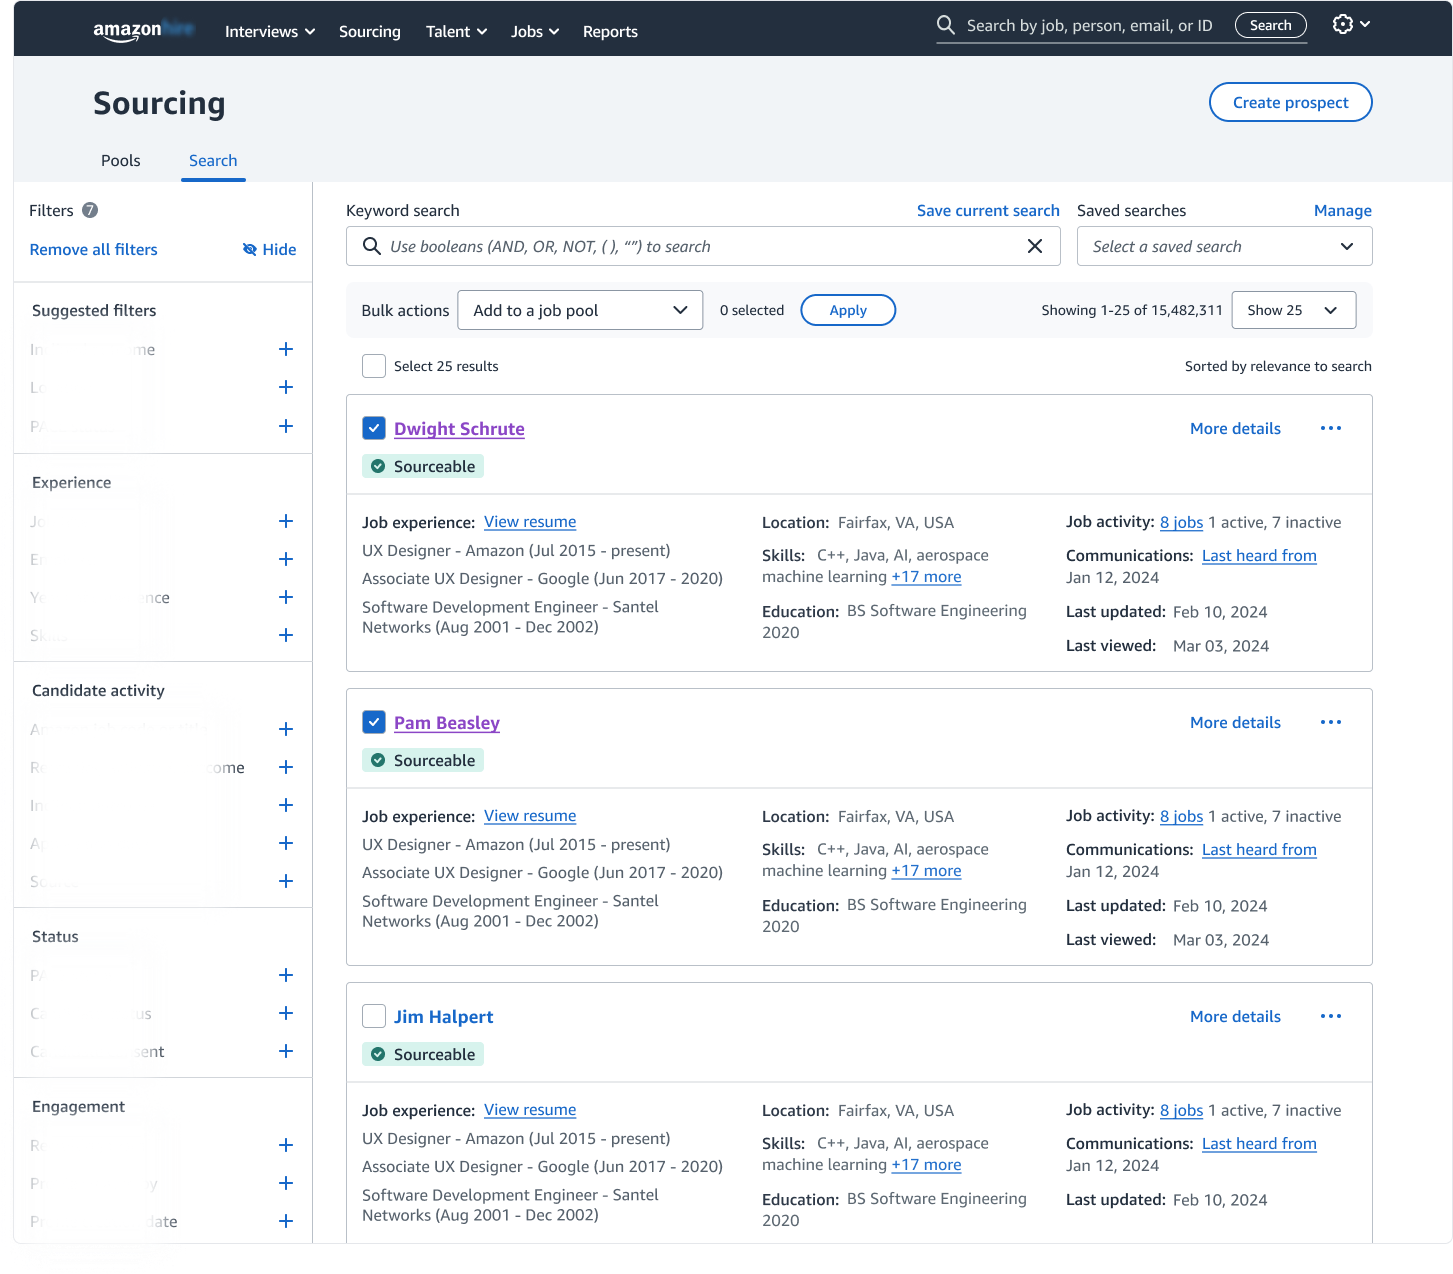Open the chevron next to settings gear
1453x1274 pixels.
[x=1365, y=24]
